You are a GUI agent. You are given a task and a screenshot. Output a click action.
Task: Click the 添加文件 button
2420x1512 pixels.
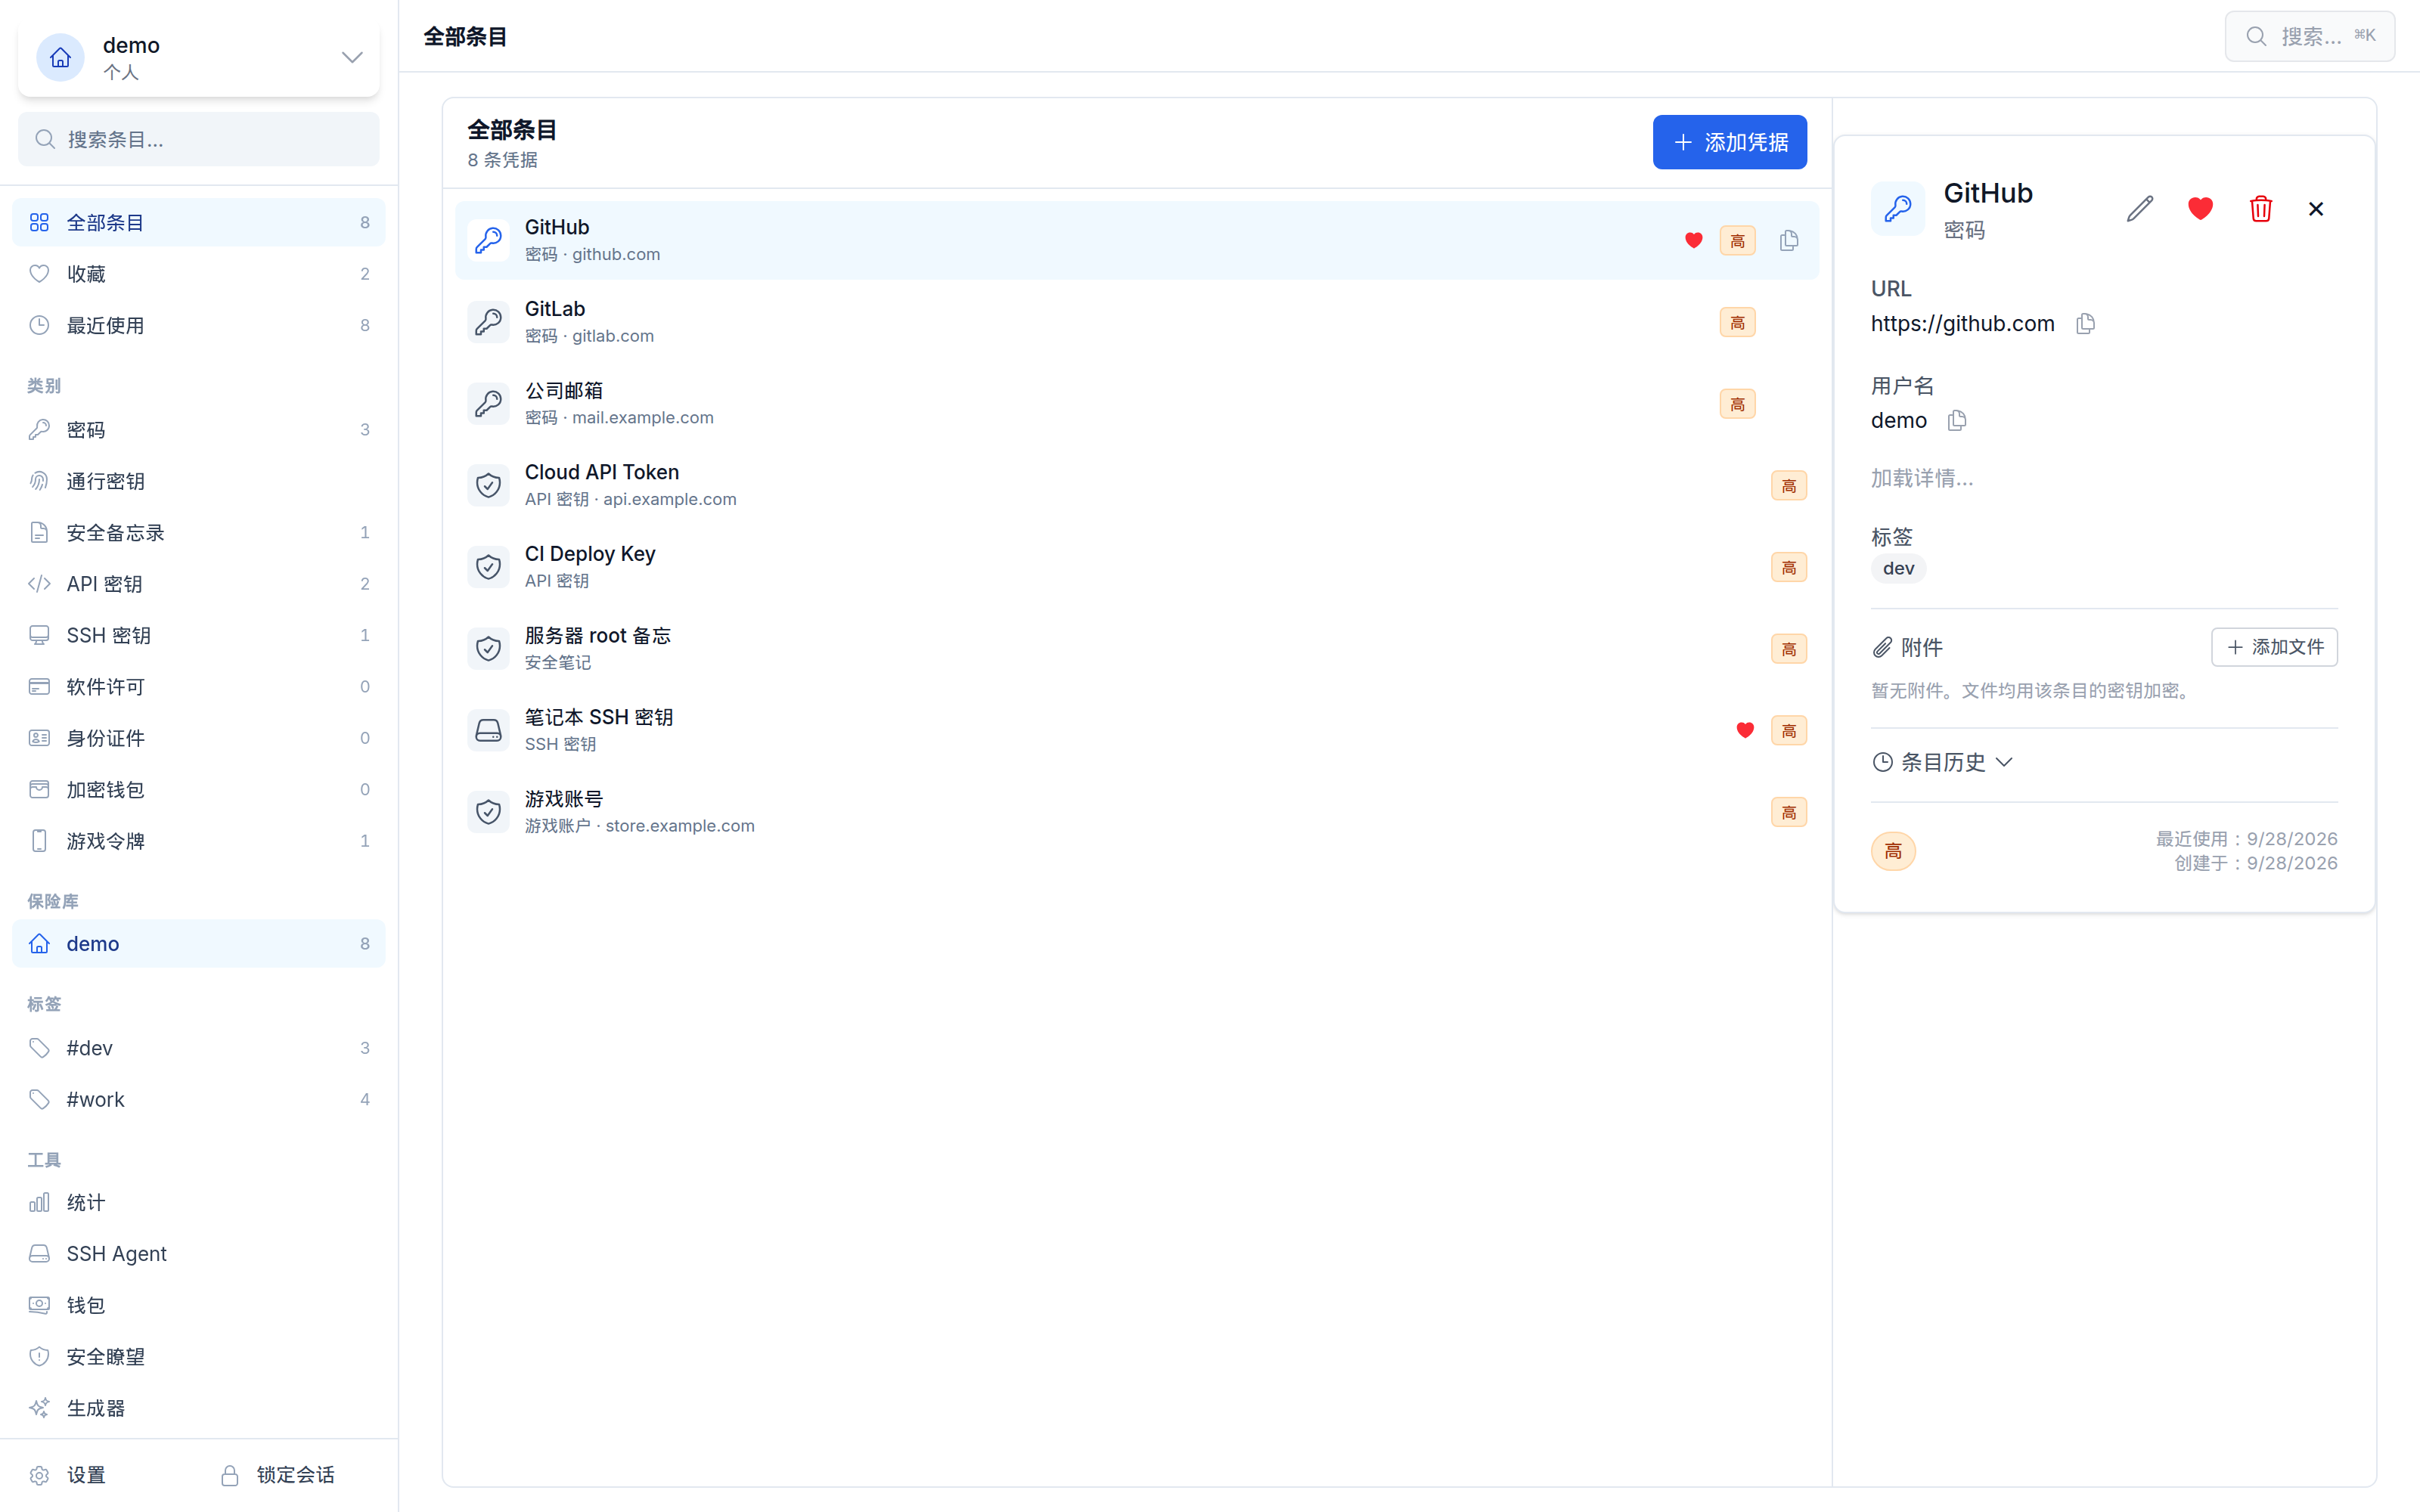point(2274,647)
